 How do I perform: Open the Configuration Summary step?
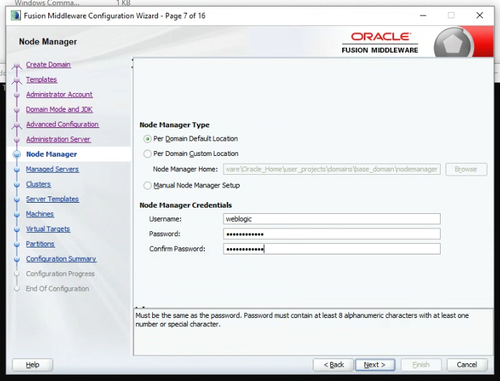[x=61, y=259]
